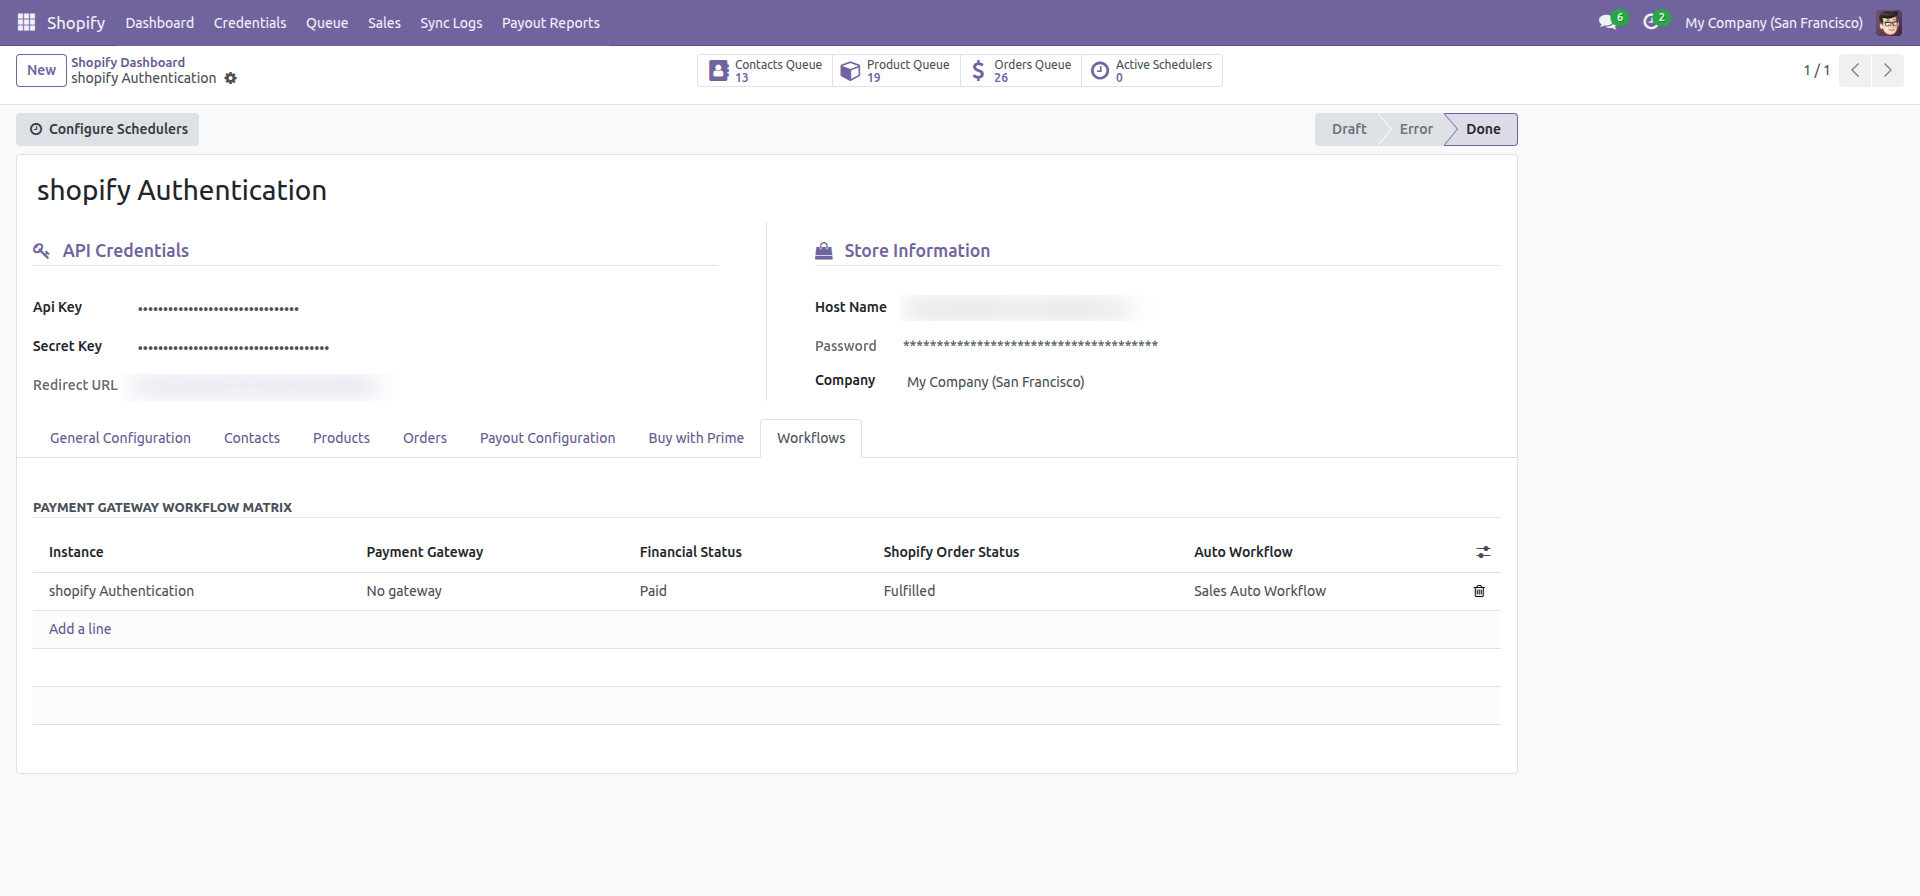1920x896 pixels.
Task: Delete the shopify Authentication workflow row
Action: coord(1479,591)
